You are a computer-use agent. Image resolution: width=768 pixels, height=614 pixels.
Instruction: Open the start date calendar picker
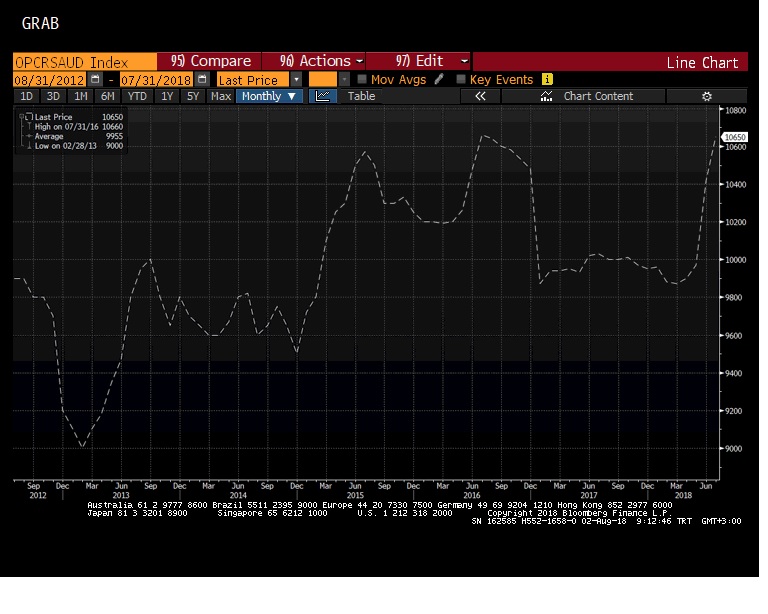click(95, 79)
